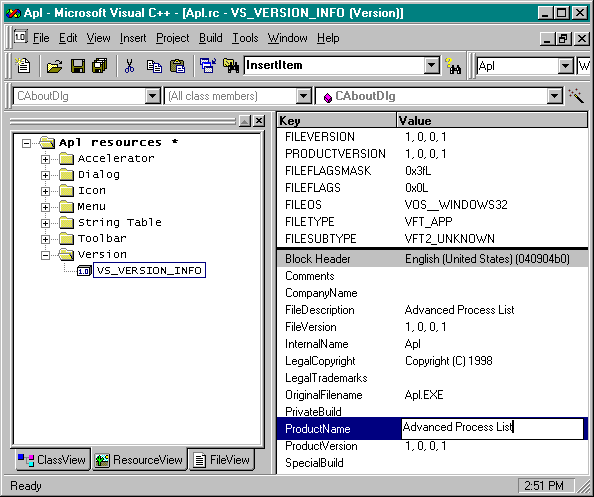Image resolution: width=594 pixels, height=497 pixels.
Task: Switch to the ResourceView tab
Action: tap(139, 459)
